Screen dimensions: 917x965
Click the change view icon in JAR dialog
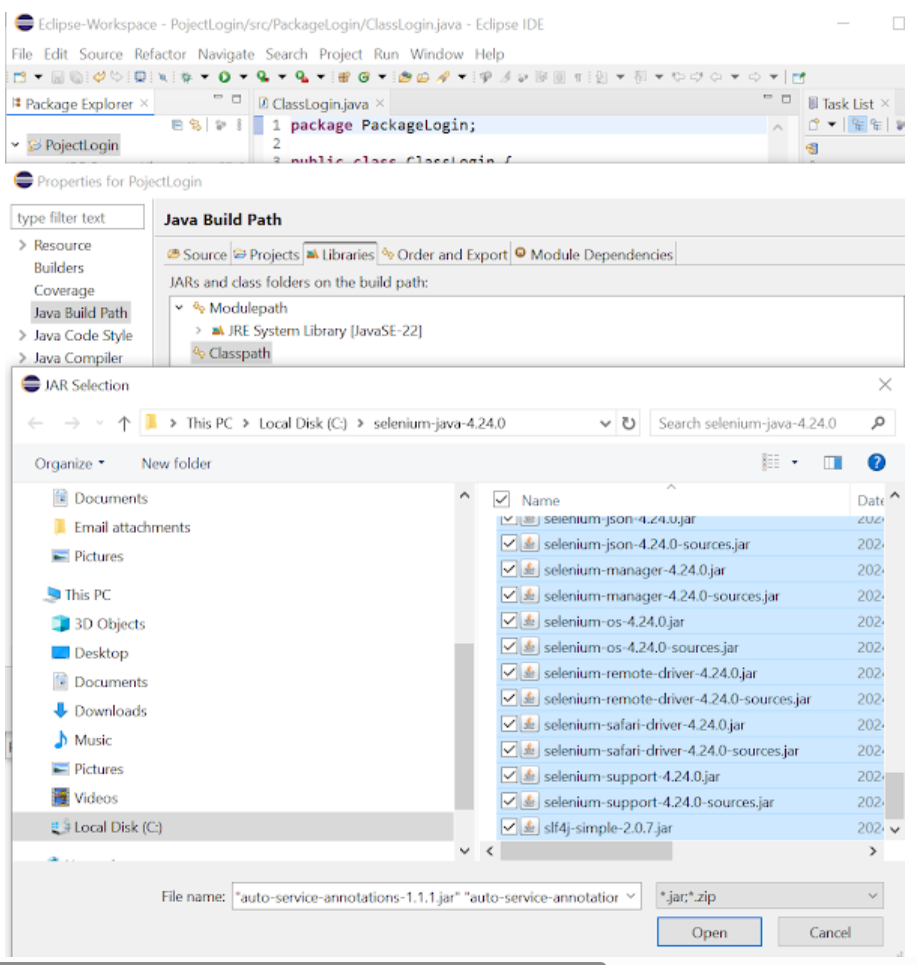pos(771,462)
